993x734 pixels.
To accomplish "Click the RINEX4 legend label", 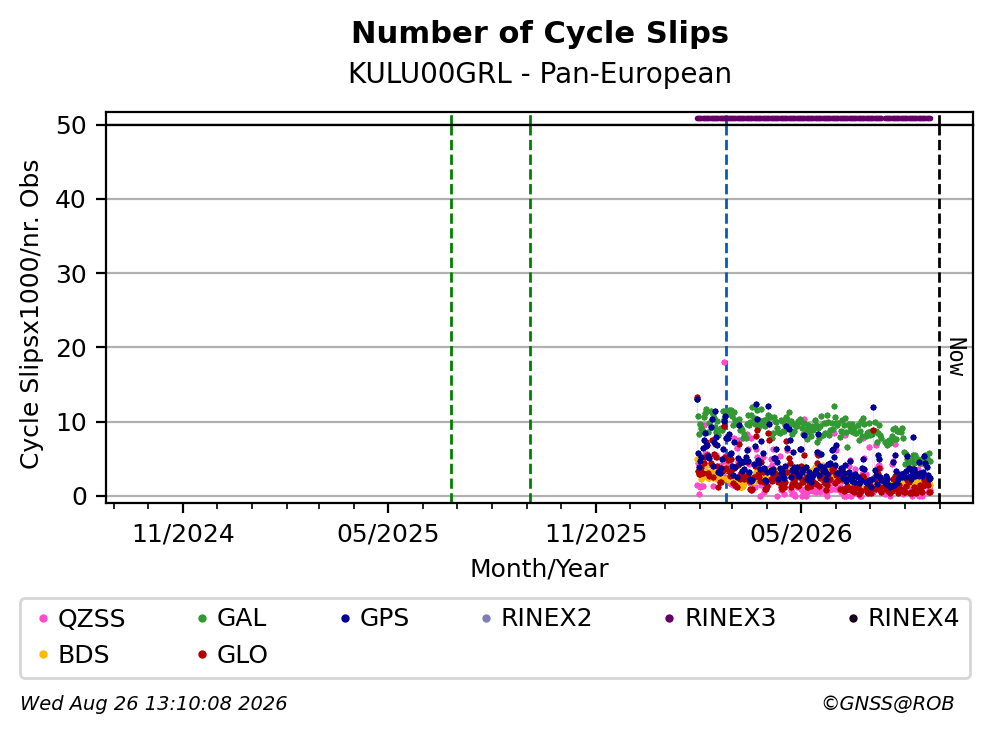I will pyautogui.click(x=913, y=618).
